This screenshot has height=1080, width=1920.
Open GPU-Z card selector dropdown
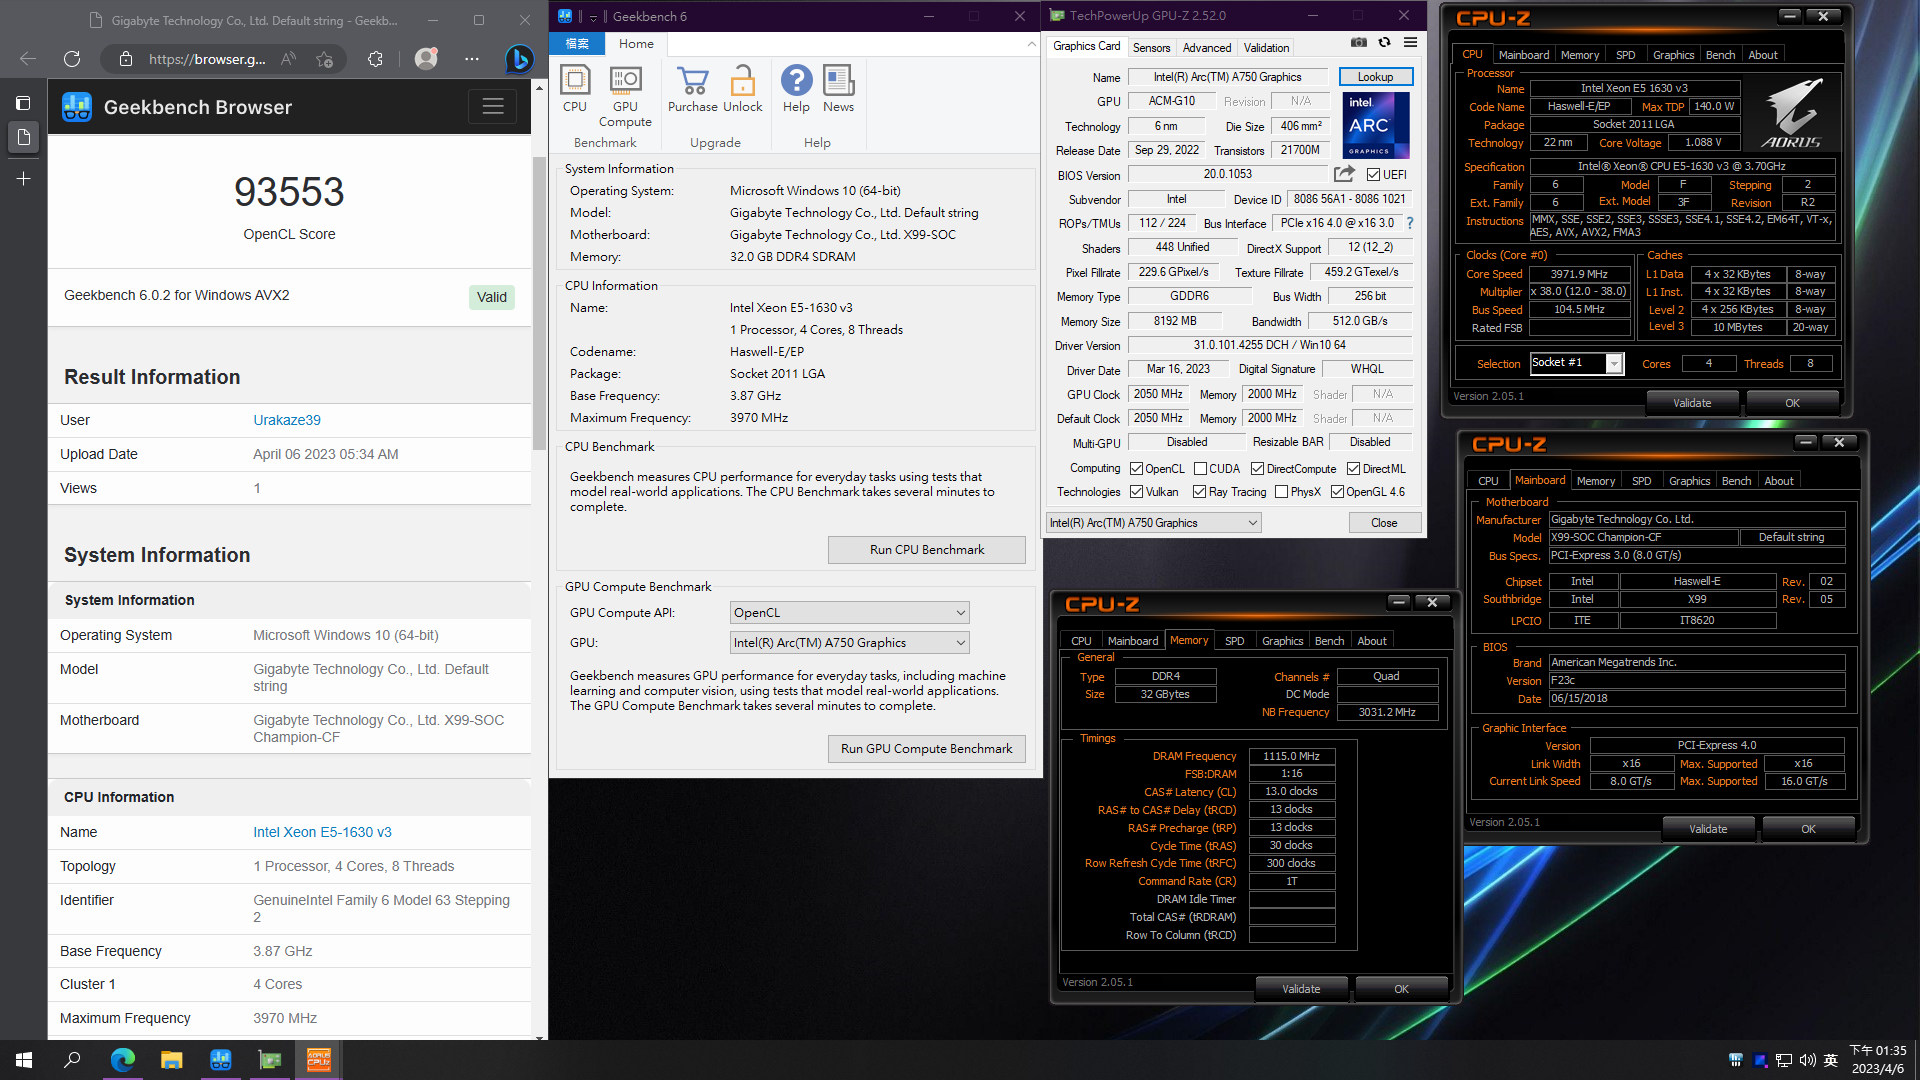pos(1153,523)
